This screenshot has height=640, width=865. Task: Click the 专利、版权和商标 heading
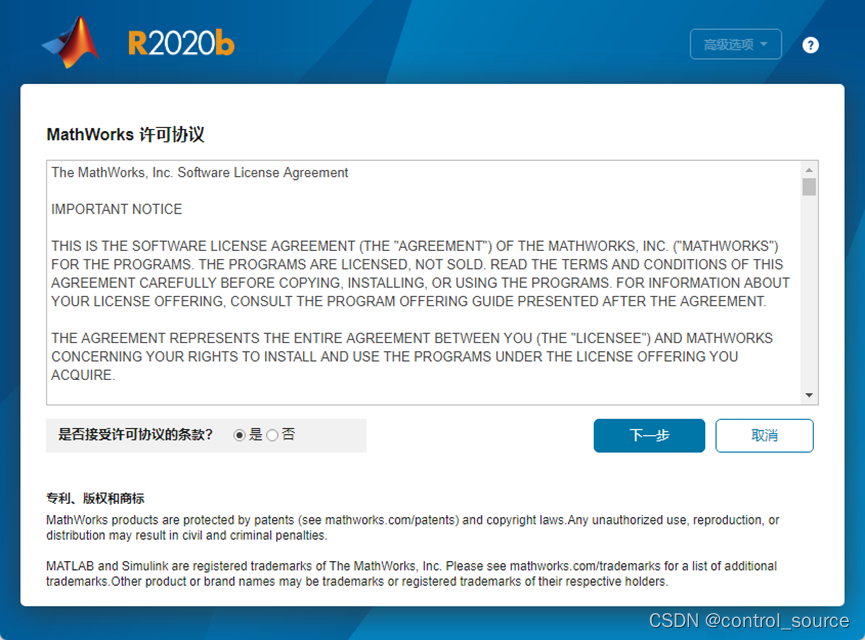tap(95, 499)
